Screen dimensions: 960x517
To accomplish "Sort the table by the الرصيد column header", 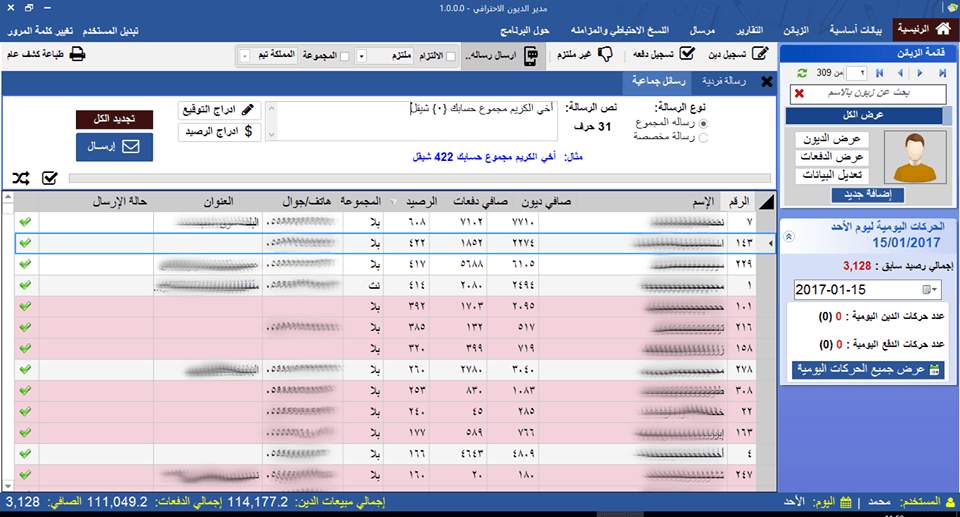I will pos(421,202).
